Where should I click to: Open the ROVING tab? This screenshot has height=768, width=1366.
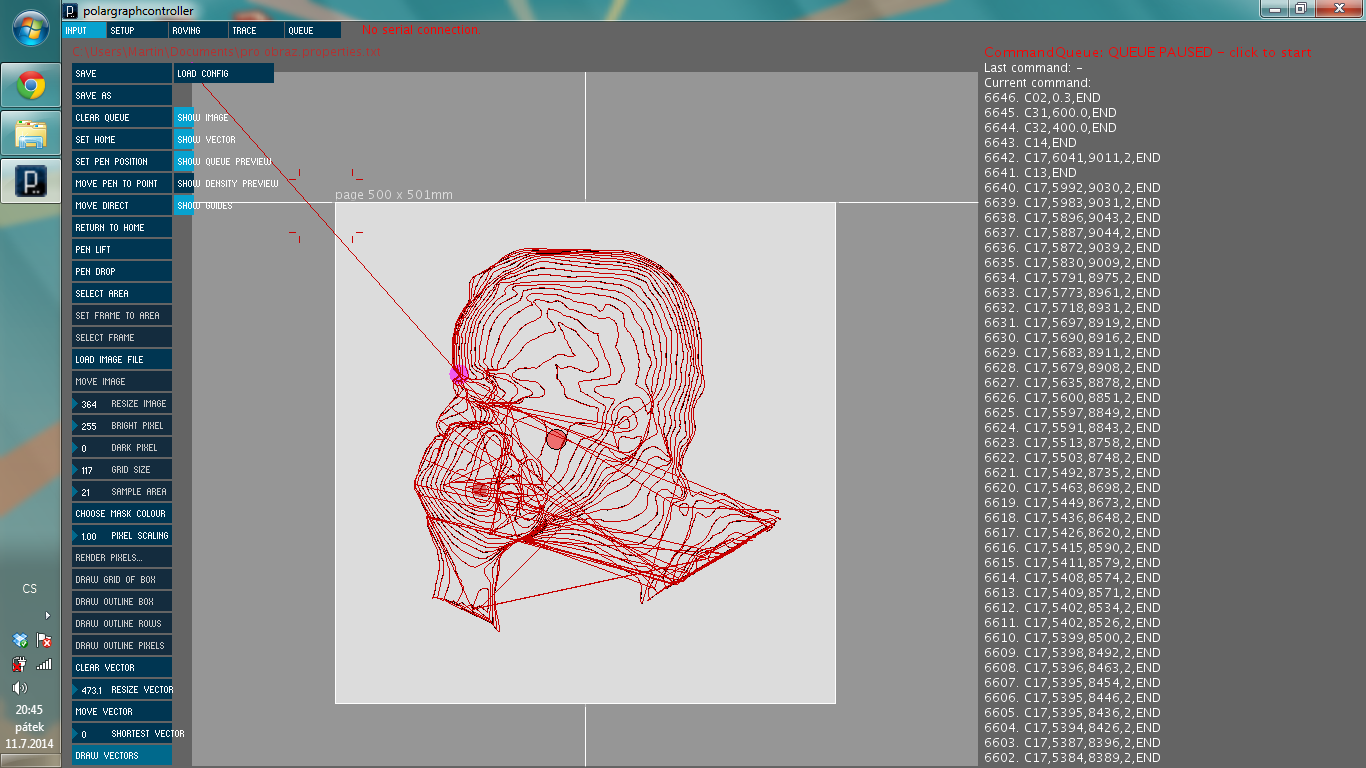(x=196, y=30)
